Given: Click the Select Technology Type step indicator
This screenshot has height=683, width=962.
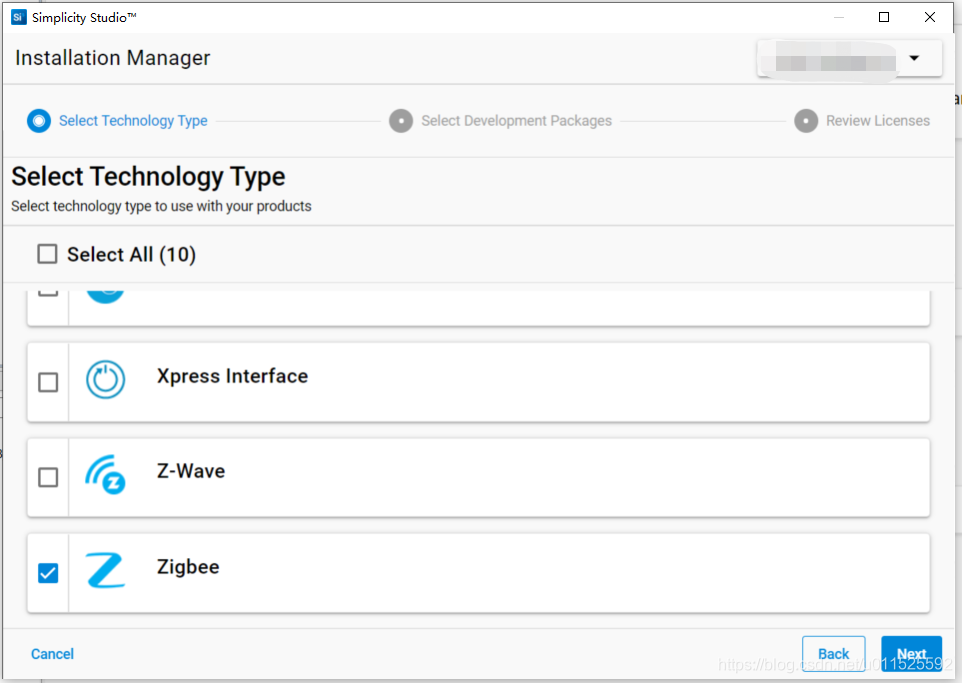Looking at the screenshot, I should 38,120.
